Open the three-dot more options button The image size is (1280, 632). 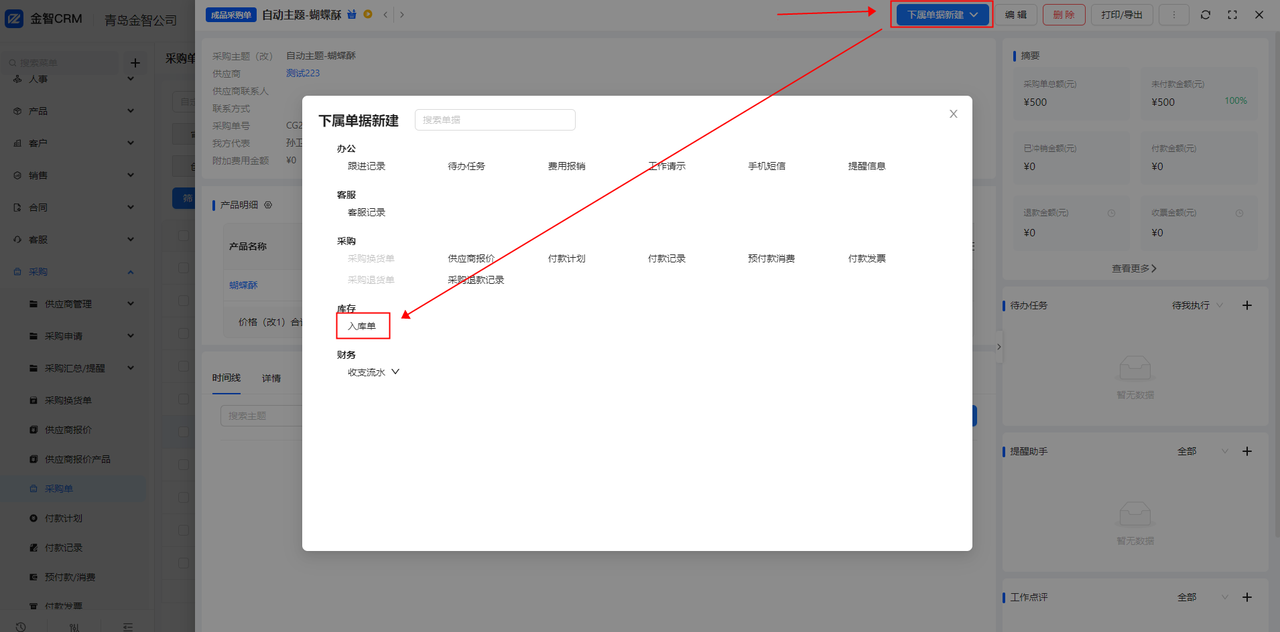coord(1174,15)
